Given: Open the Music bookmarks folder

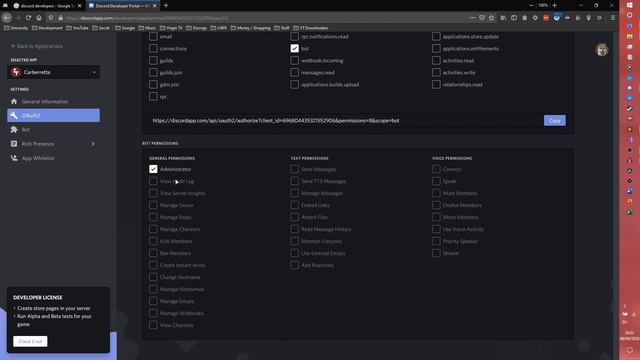Looking at the screenshot, I should pos(147,28).
